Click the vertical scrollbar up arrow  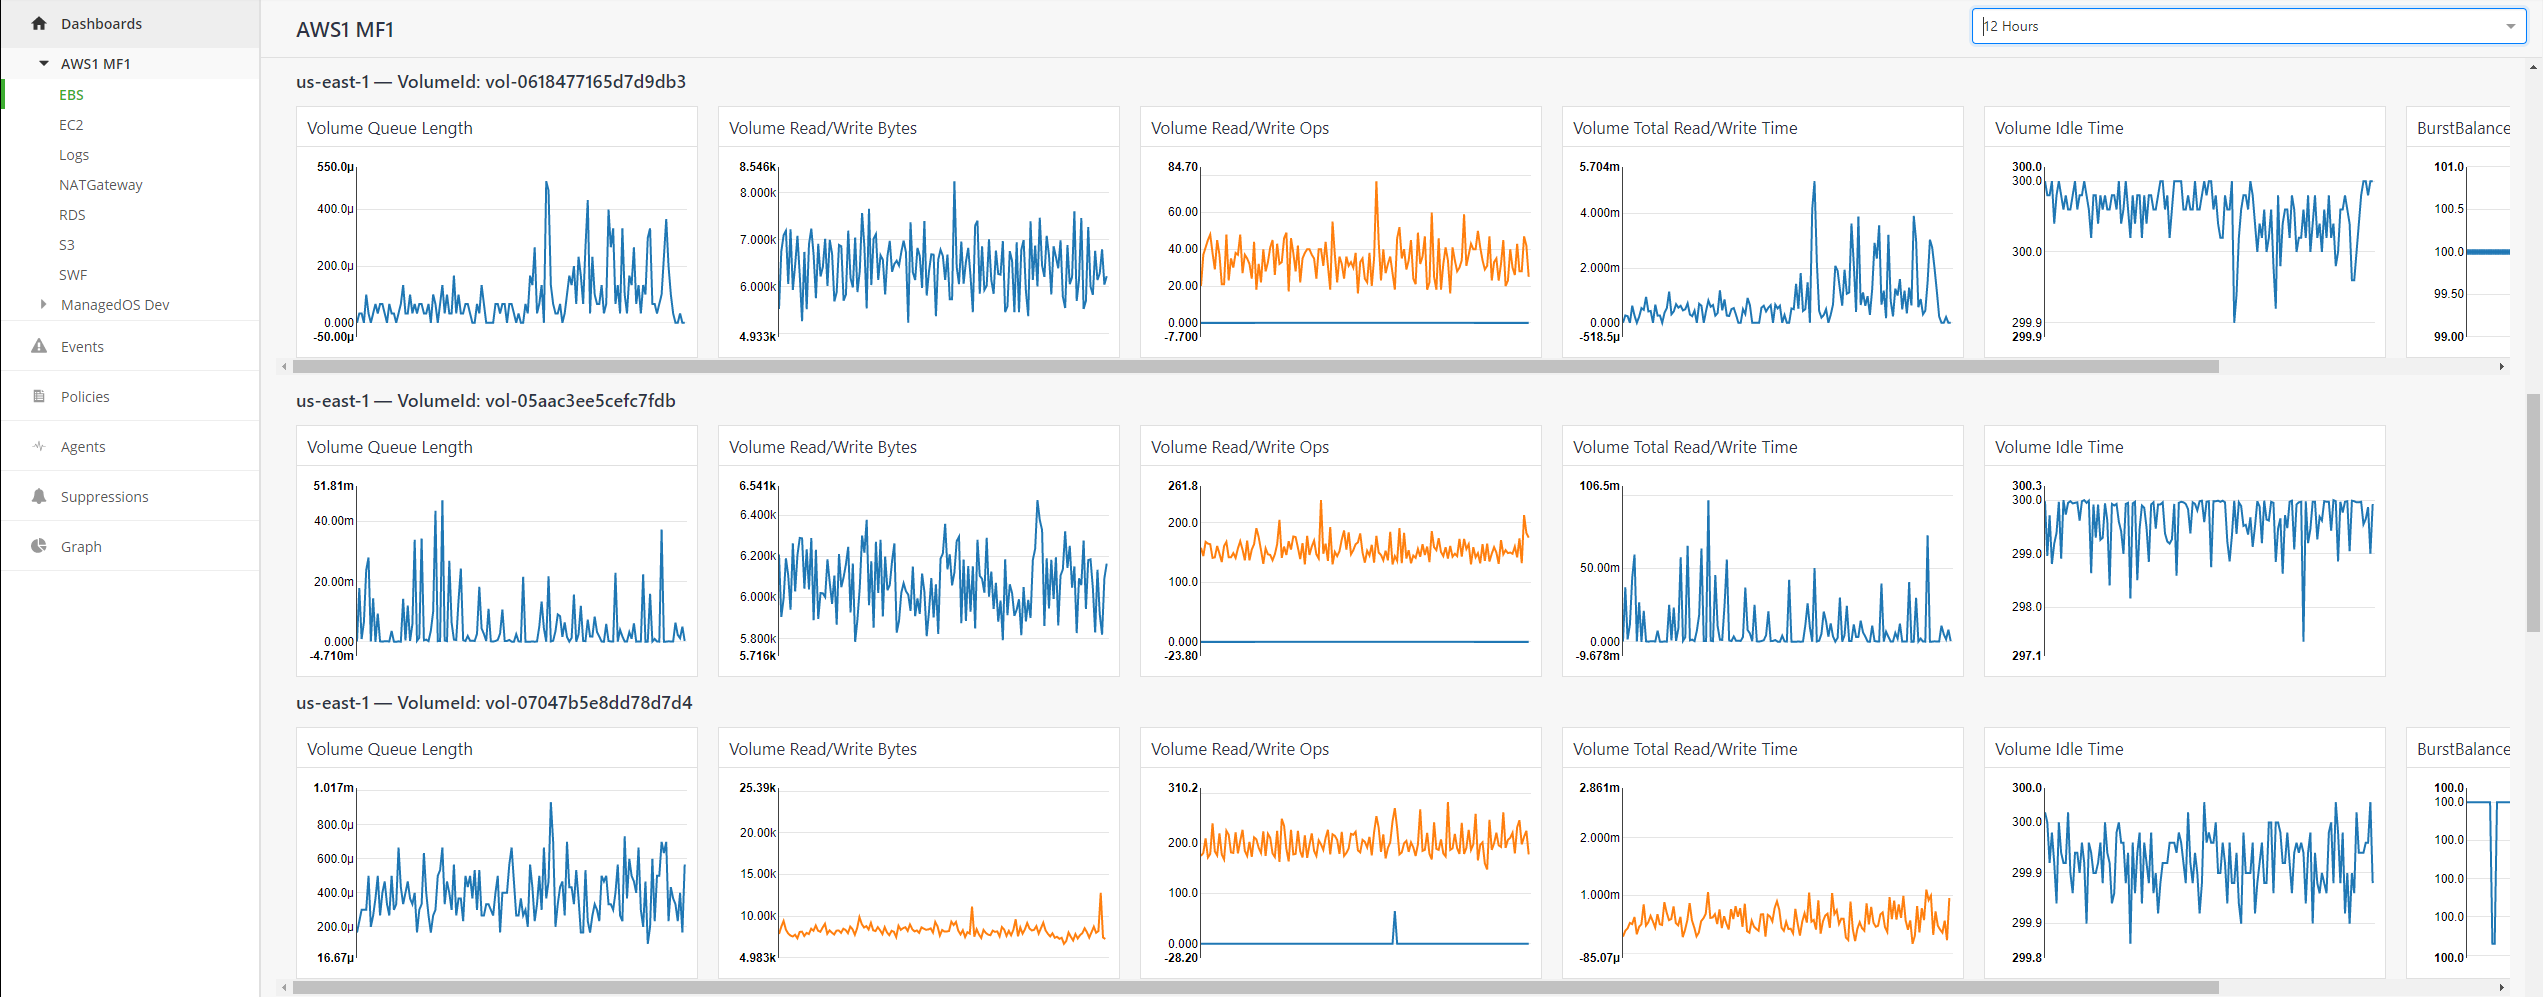[x=2533, y=67]
